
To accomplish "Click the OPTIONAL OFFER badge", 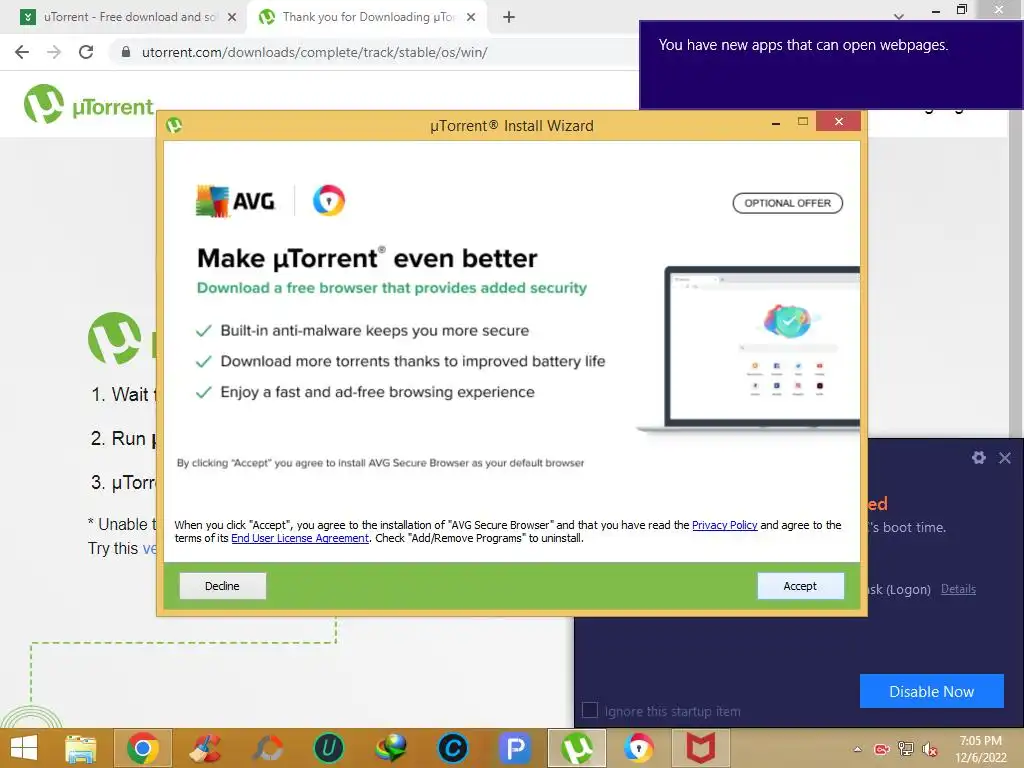I will pos(788,203).
